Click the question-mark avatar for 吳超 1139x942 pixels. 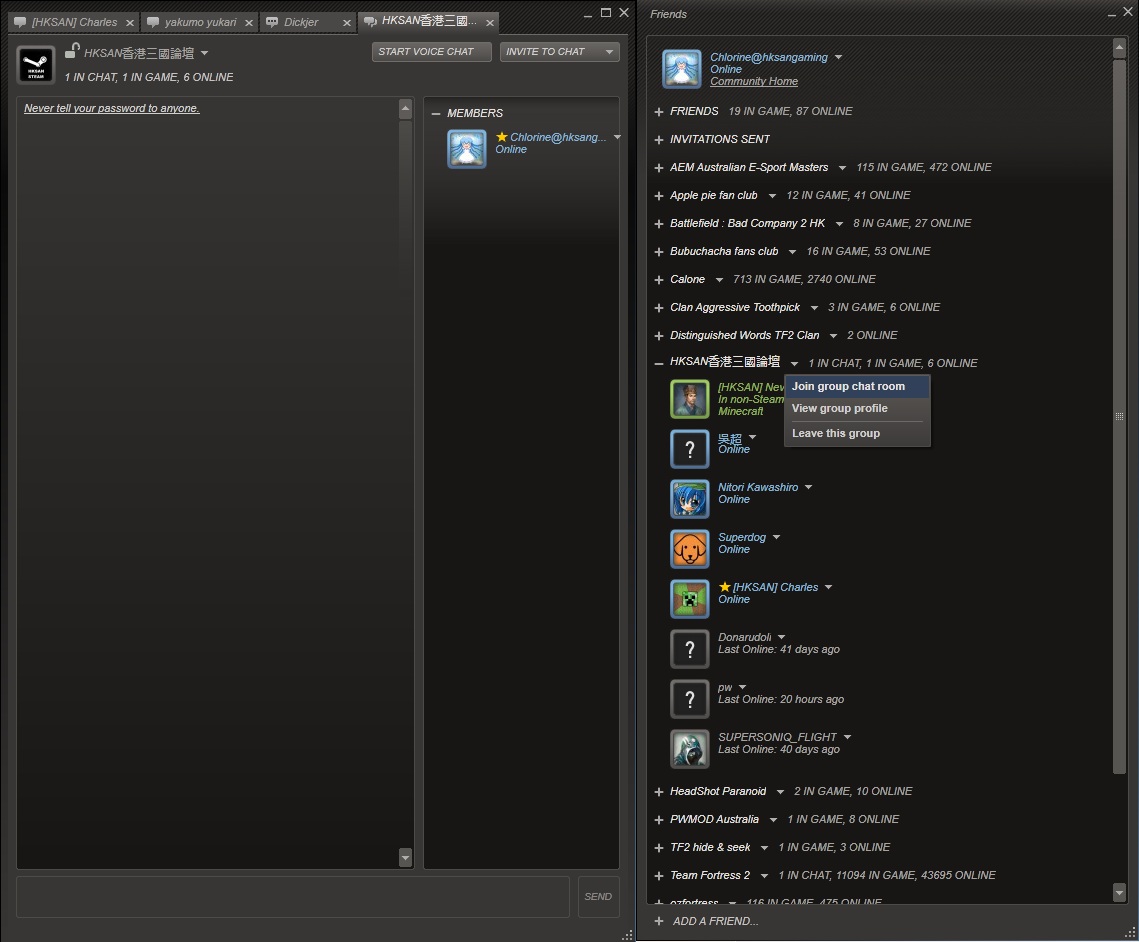click(689, 449)
